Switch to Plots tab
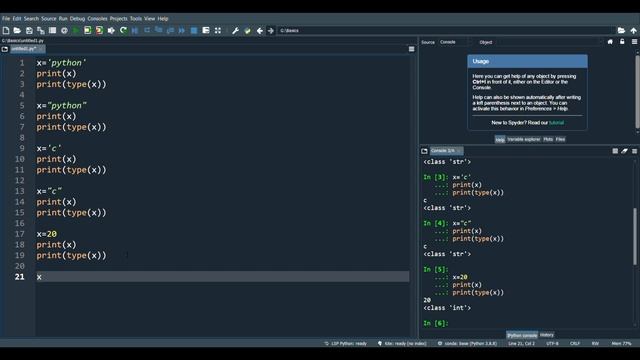Screen dimensions: 640x360 click(548, 139)
